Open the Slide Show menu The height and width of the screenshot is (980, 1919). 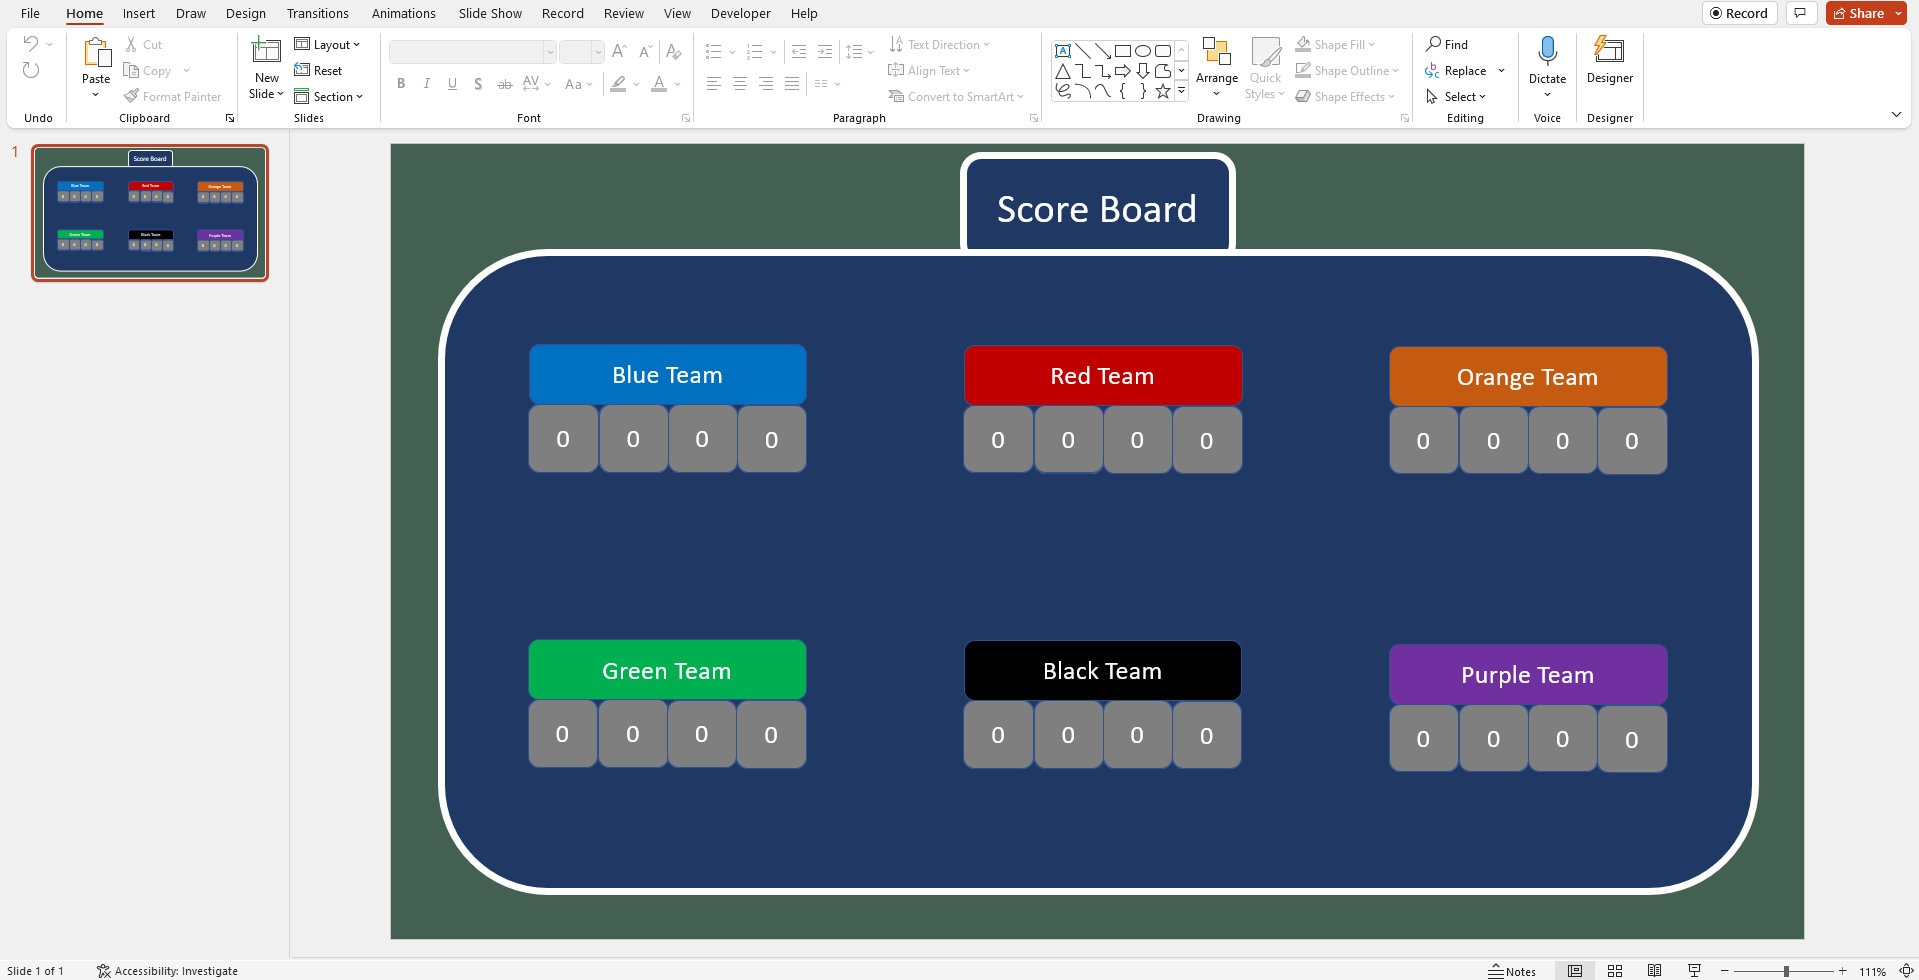tap(489, 13)
